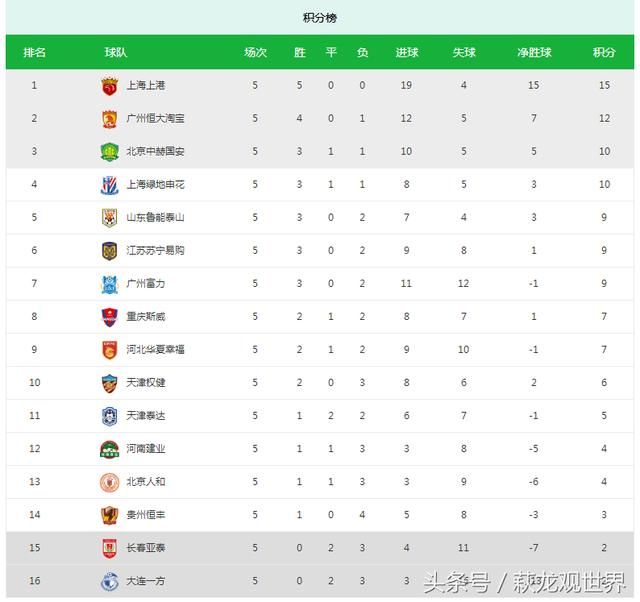
Task: Click the 长春亚泰 team name text
Action: tap(146, 548)
